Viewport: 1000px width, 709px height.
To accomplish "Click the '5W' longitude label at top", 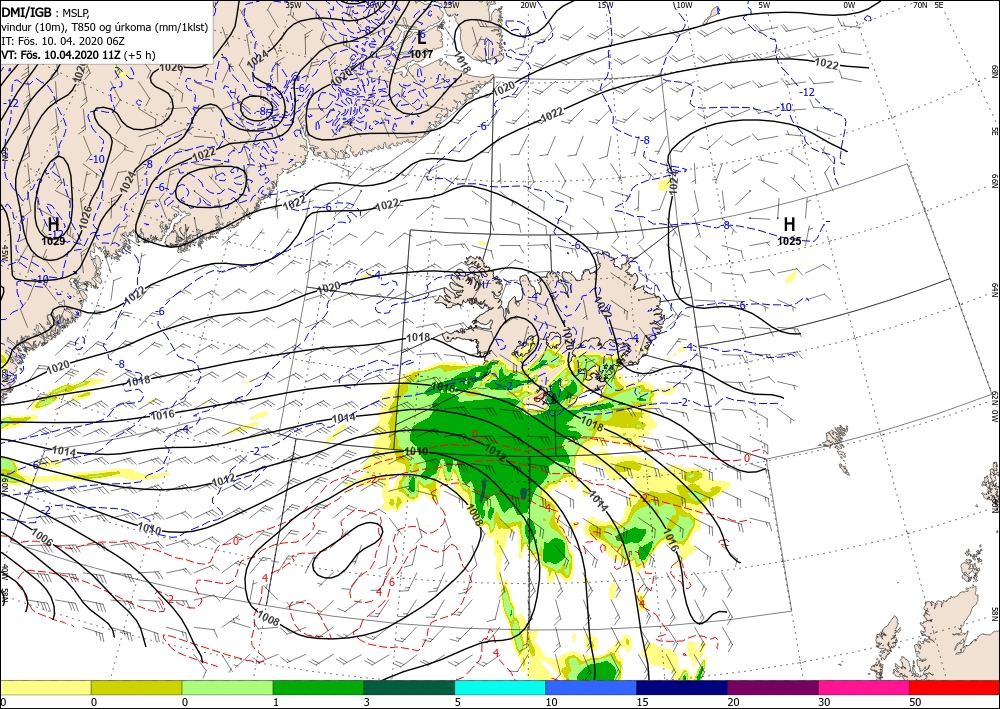I will (x=765, y=5).
